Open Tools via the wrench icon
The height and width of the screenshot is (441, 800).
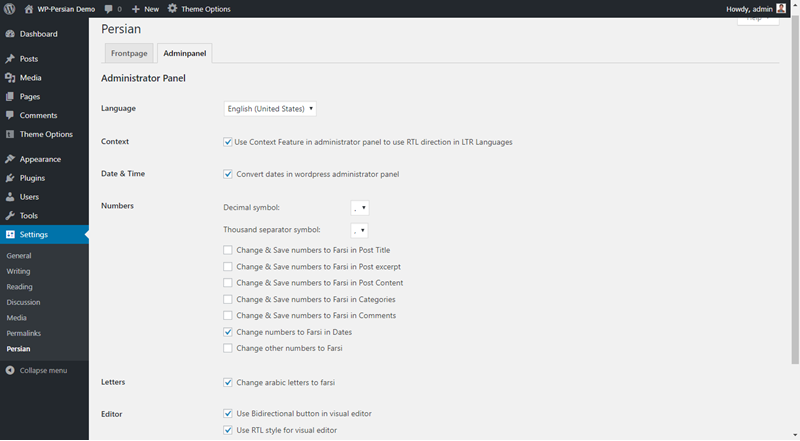10,215
